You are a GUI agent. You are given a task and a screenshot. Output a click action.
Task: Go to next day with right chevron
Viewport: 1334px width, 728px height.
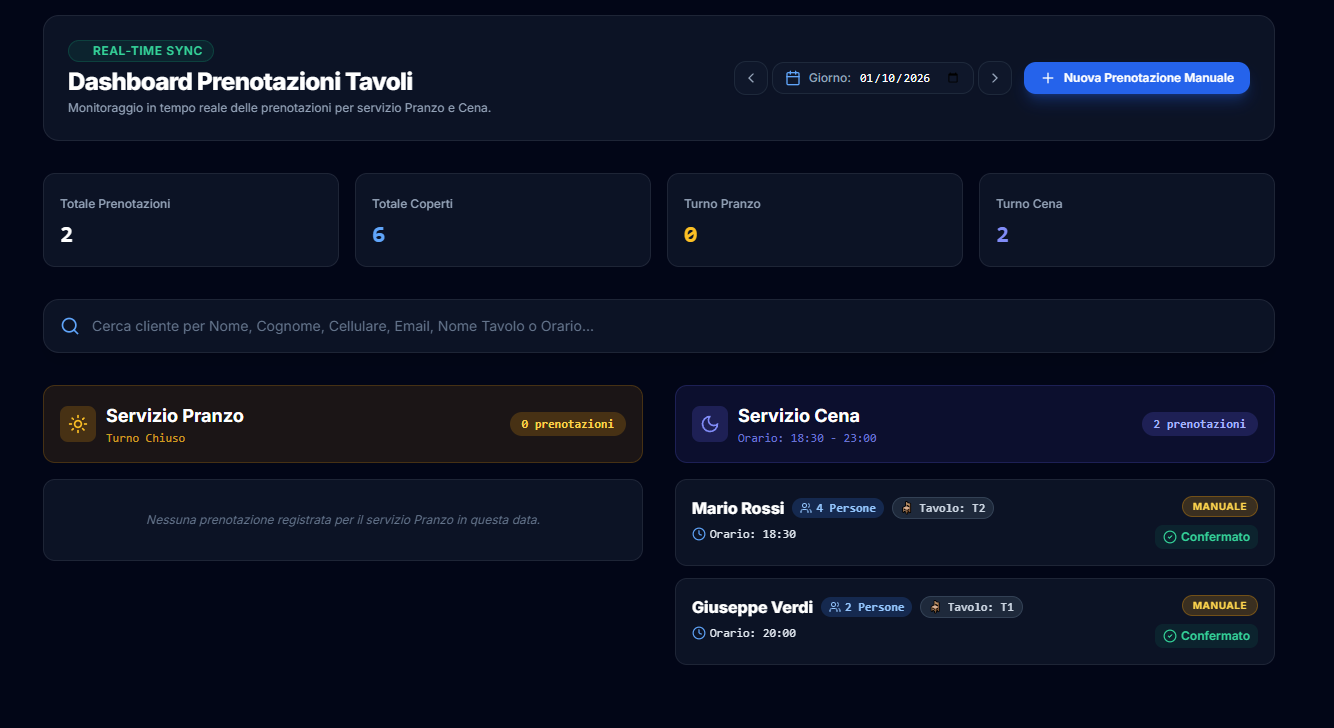coord(994,78)
